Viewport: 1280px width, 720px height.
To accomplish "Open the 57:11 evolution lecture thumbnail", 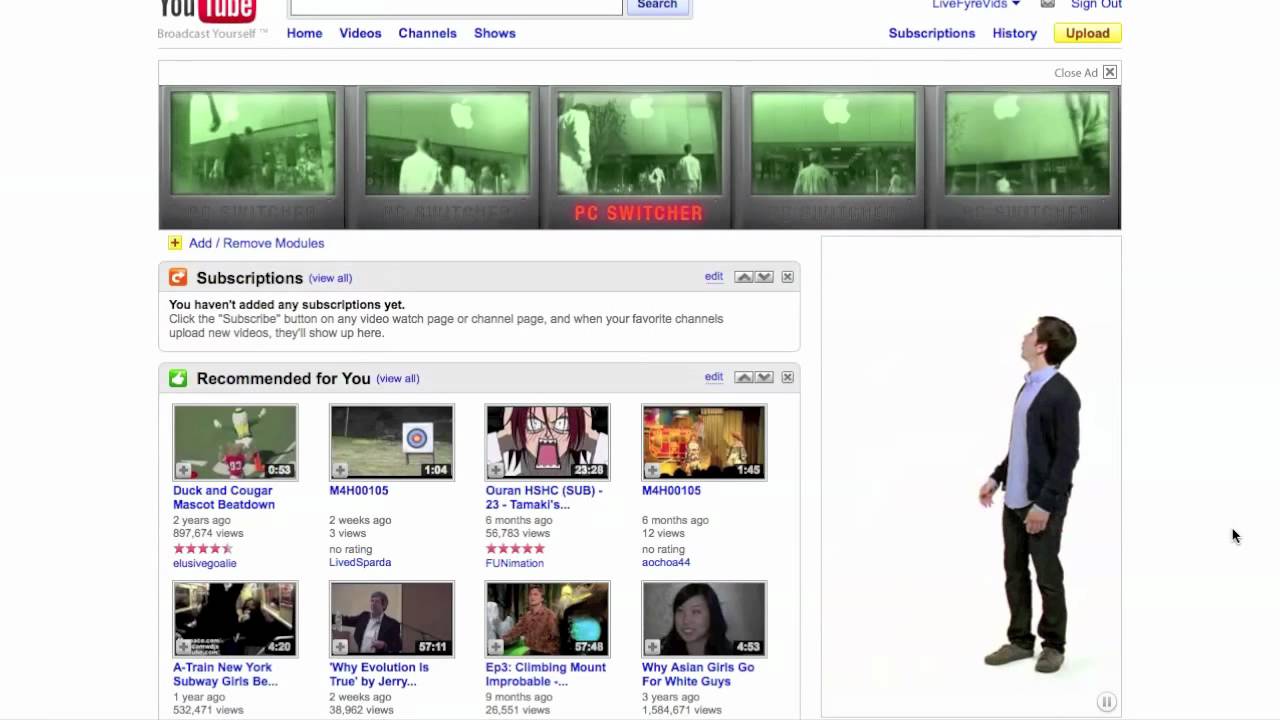I will 392,619.
